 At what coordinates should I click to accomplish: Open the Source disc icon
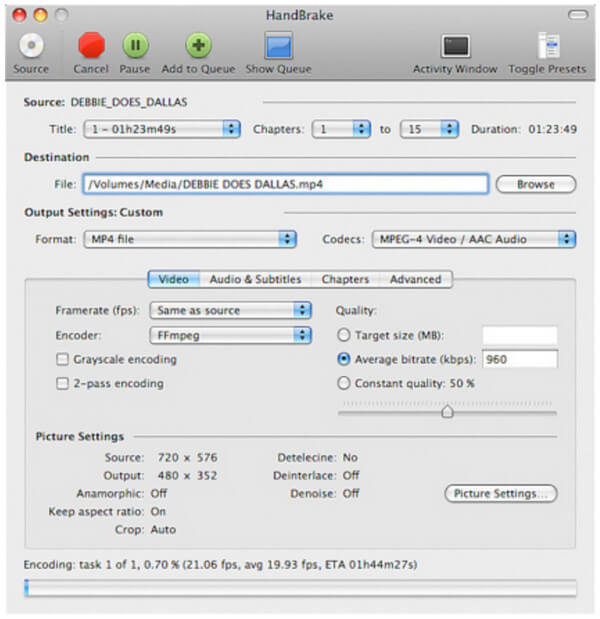coord(31,45)
